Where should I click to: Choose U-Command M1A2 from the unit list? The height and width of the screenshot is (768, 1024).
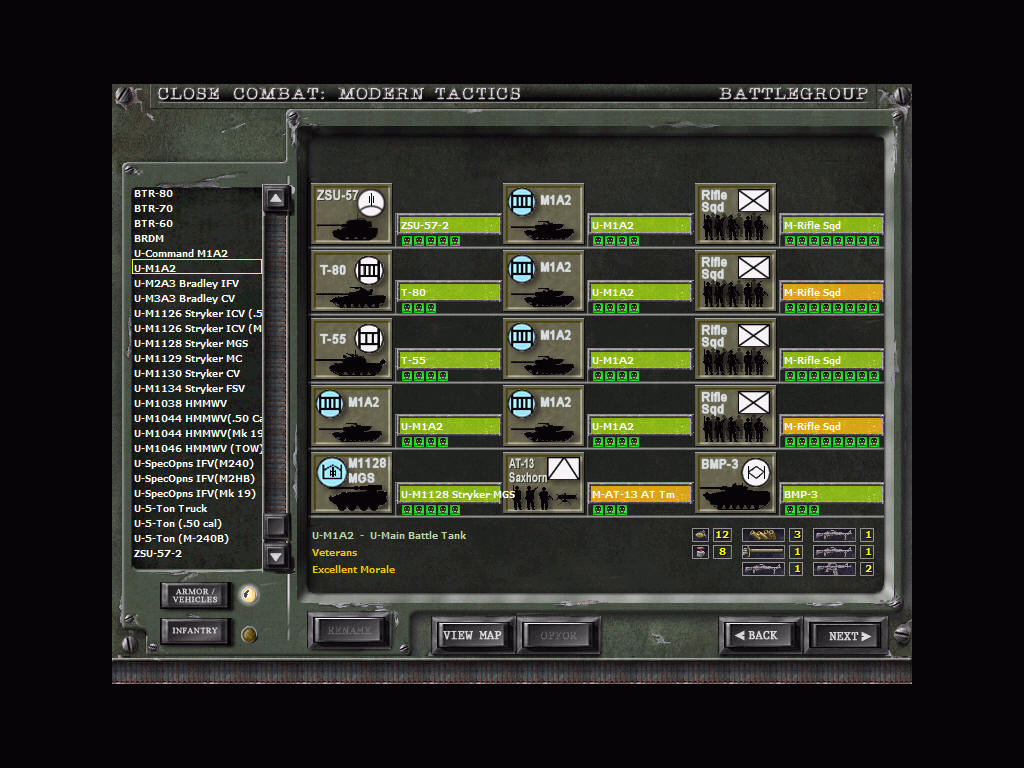click(181, 253)
